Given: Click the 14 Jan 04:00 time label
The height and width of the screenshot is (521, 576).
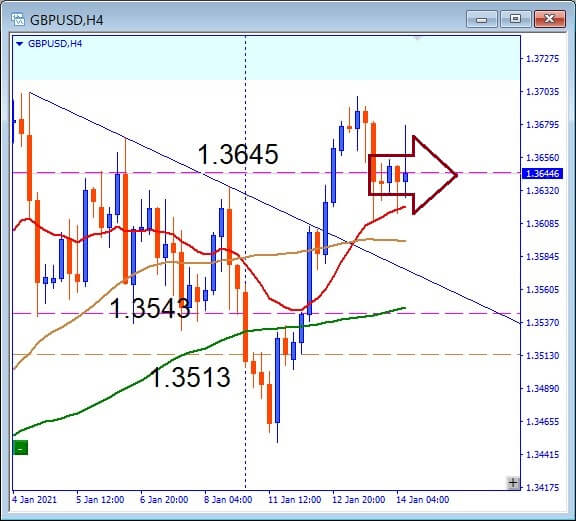Looking at the screenshot, I should 422,500.
